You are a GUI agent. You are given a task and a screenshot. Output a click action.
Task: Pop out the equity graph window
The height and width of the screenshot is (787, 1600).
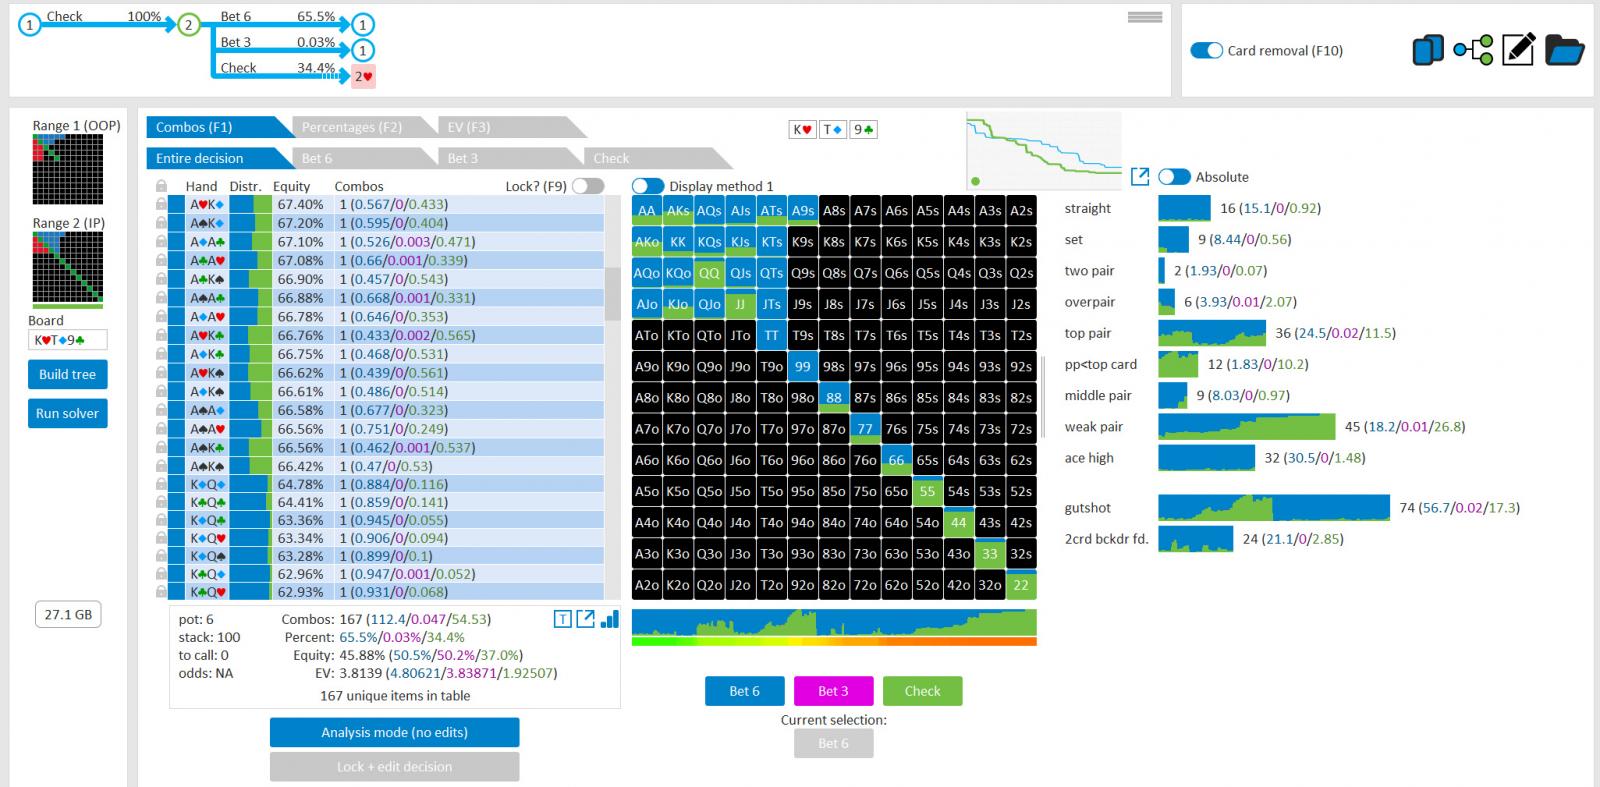1139,177
